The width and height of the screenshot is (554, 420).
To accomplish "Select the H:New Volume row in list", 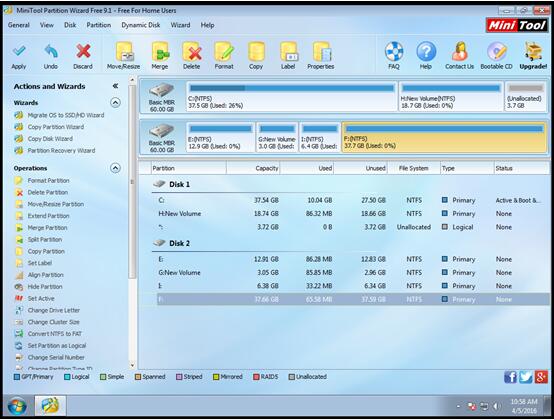I will 350,214.
